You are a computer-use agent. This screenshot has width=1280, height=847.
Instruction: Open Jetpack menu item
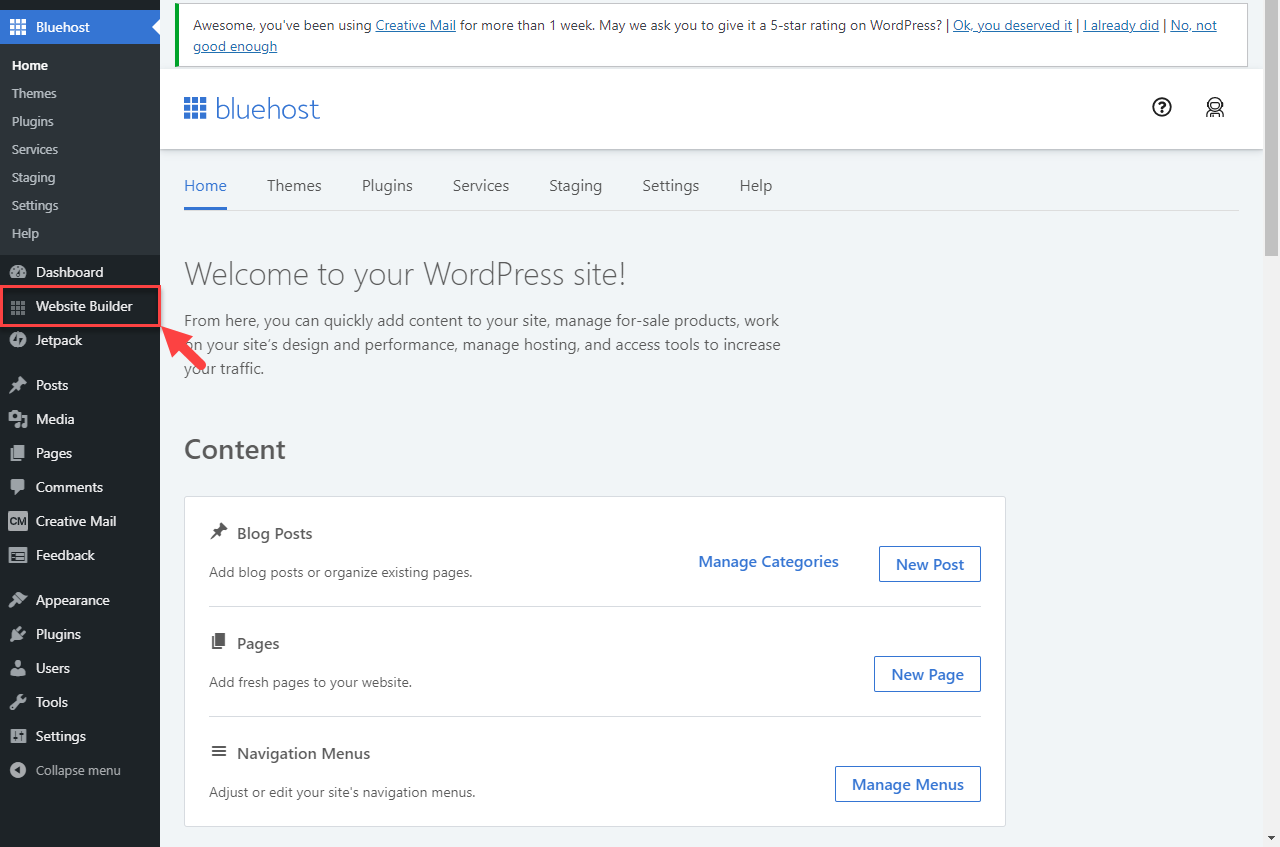pos(80,340)
